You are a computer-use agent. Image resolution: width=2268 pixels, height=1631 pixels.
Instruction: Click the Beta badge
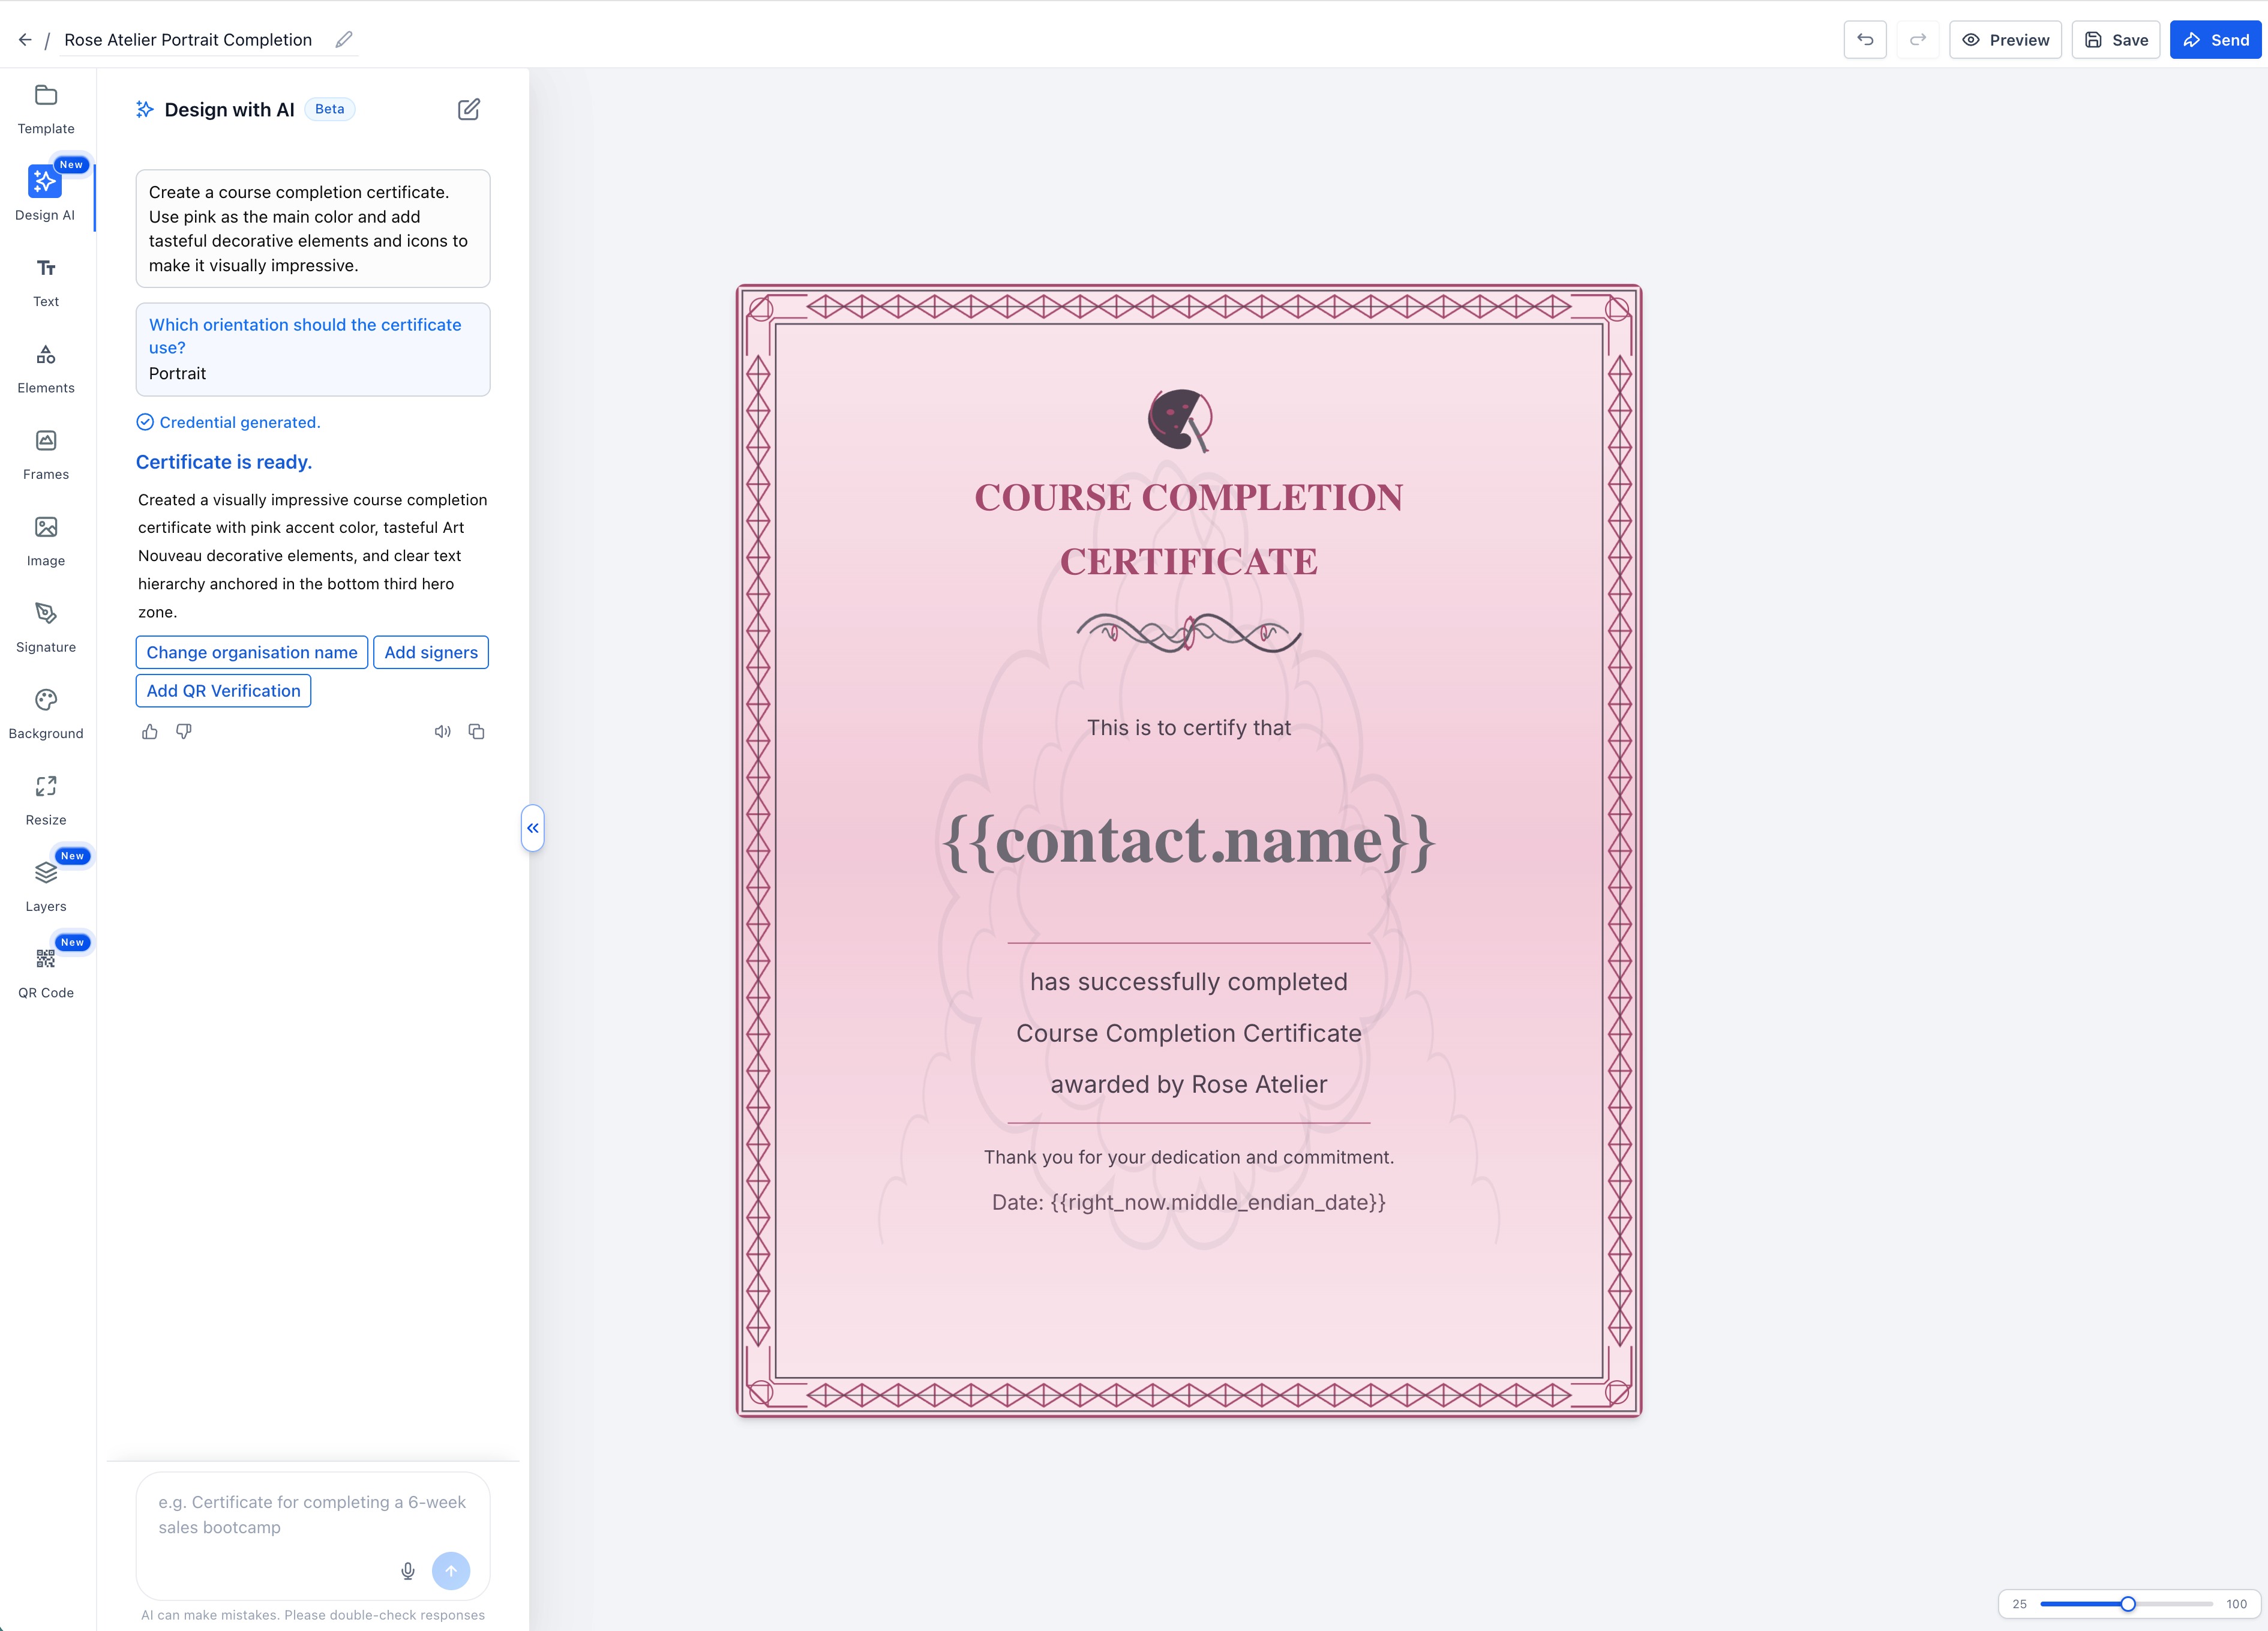pos(329,109)
